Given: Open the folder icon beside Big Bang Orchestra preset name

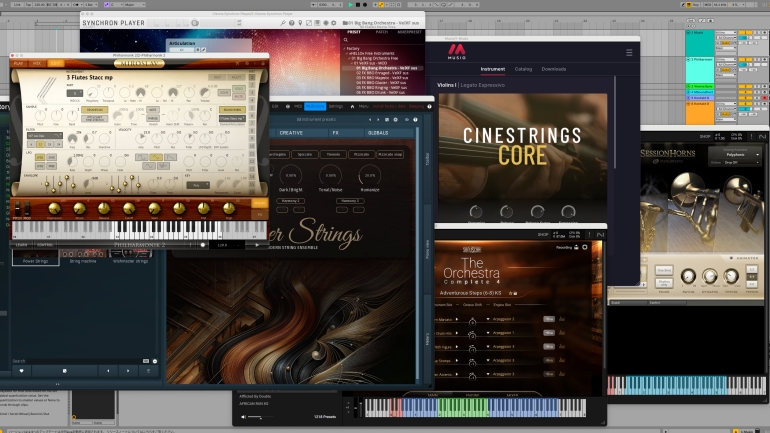Looking at the screenshot, I should point(345,23).
